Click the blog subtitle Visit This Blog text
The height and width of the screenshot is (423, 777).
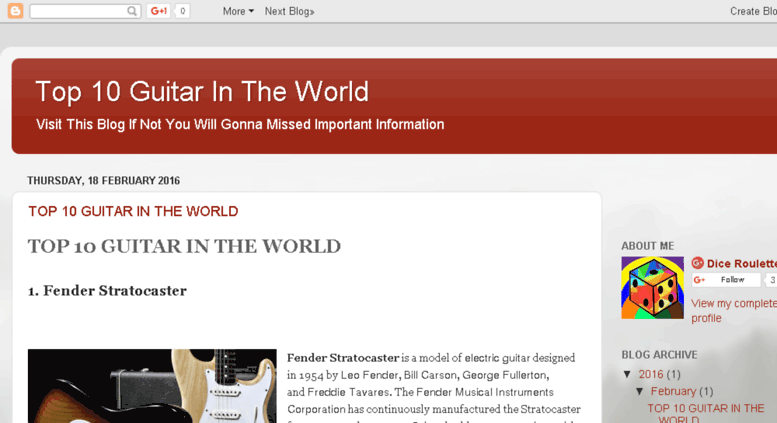[x=240, y=124]
